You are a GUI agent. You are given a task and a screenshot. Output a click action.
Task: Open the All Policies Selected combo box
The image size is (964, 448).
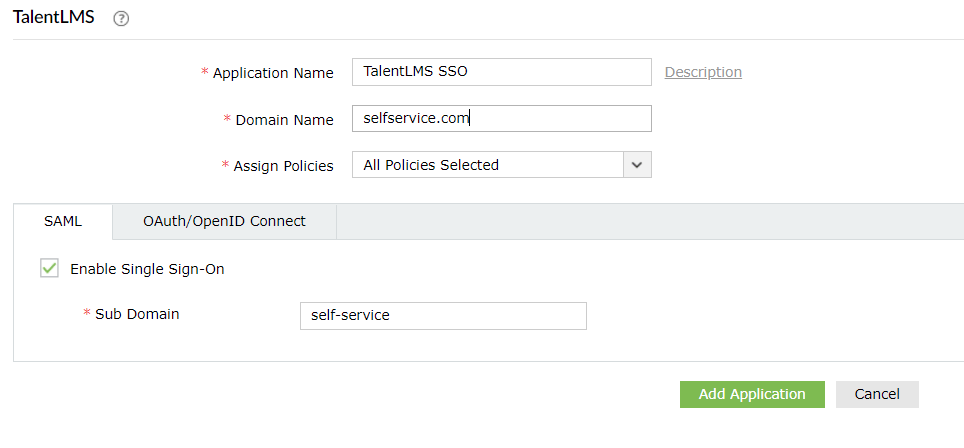pyautogui.click(x=487, y=165)
